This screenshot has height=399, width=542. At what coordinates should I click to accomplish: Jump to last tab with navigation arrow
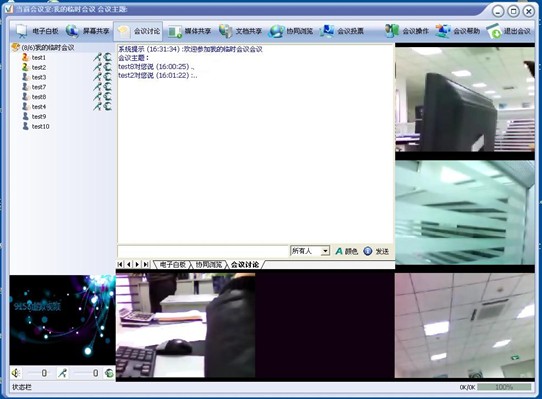coord(146,265)
